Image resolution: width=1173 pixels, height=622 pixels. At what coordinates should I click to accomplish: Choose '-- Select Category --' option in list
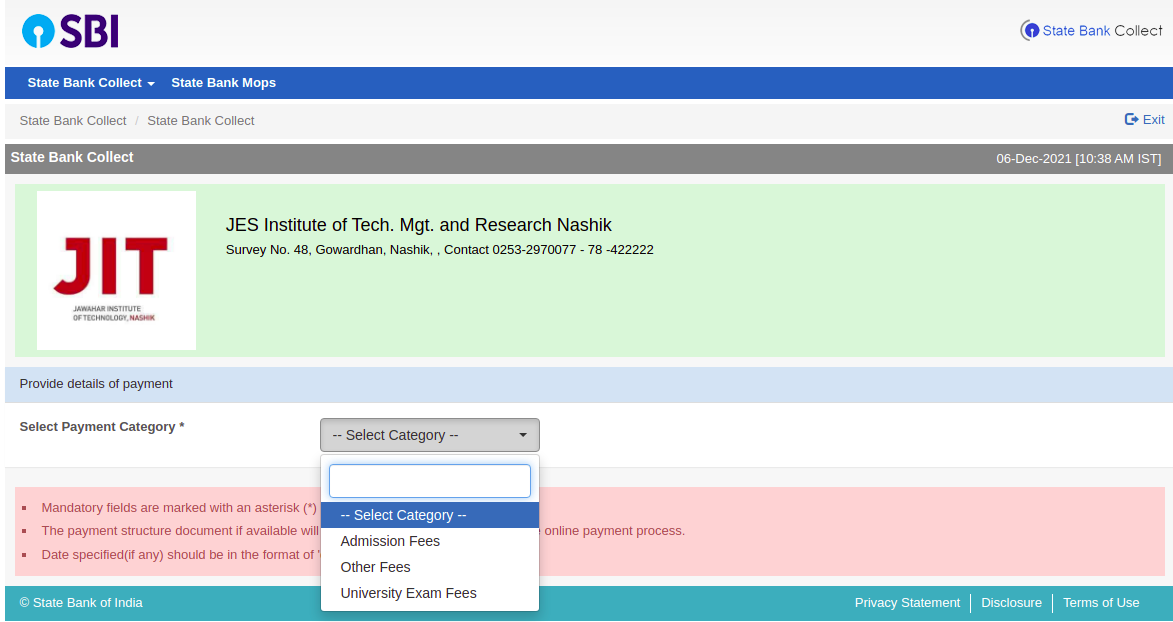(x=429, y=515)
